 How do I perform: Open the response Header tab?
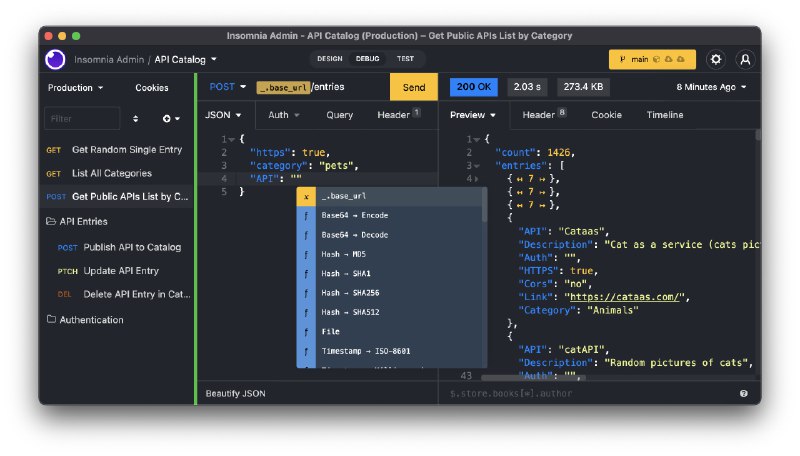(544, 115)
